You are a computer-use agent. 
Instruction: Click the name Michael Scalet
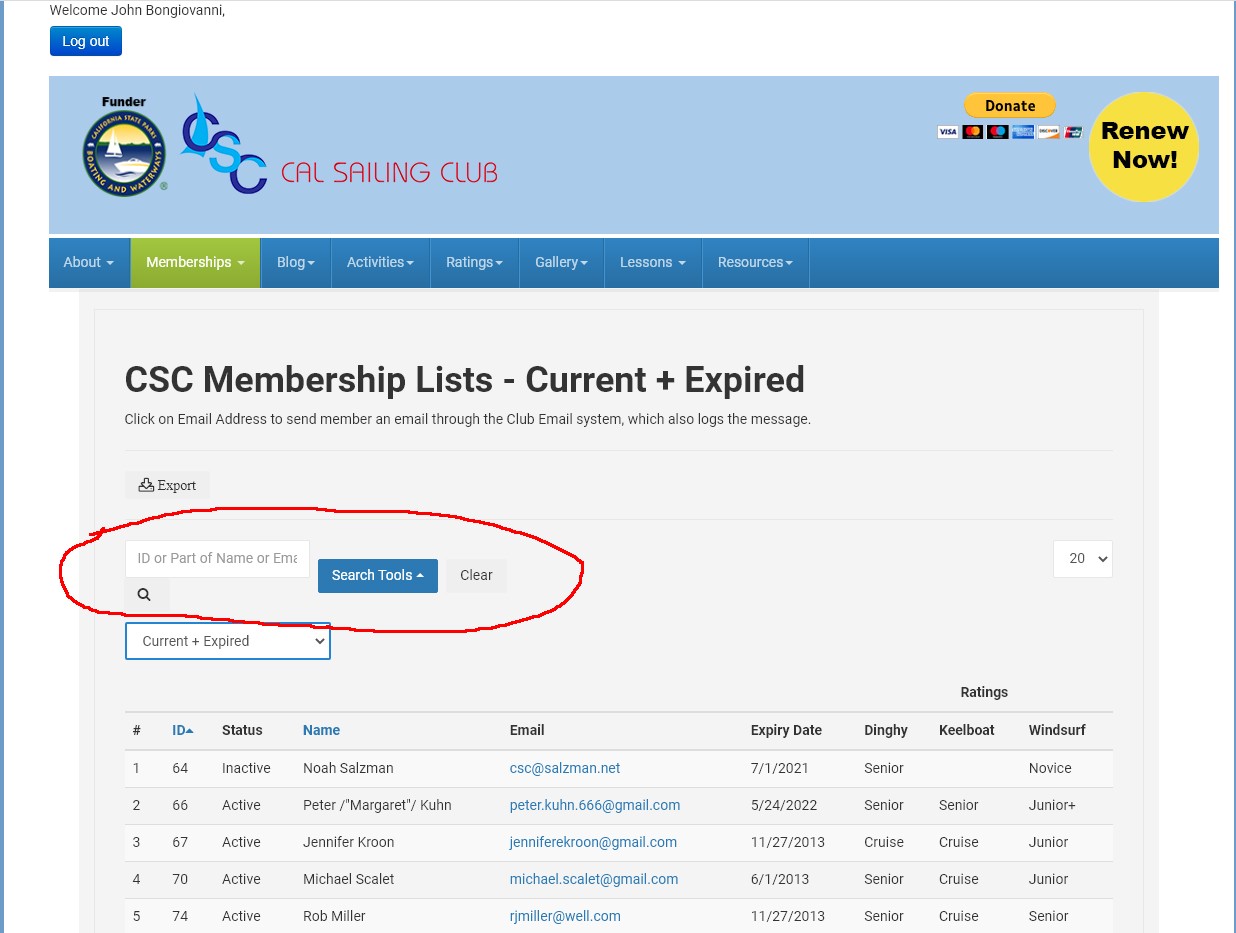pos(348,879)
